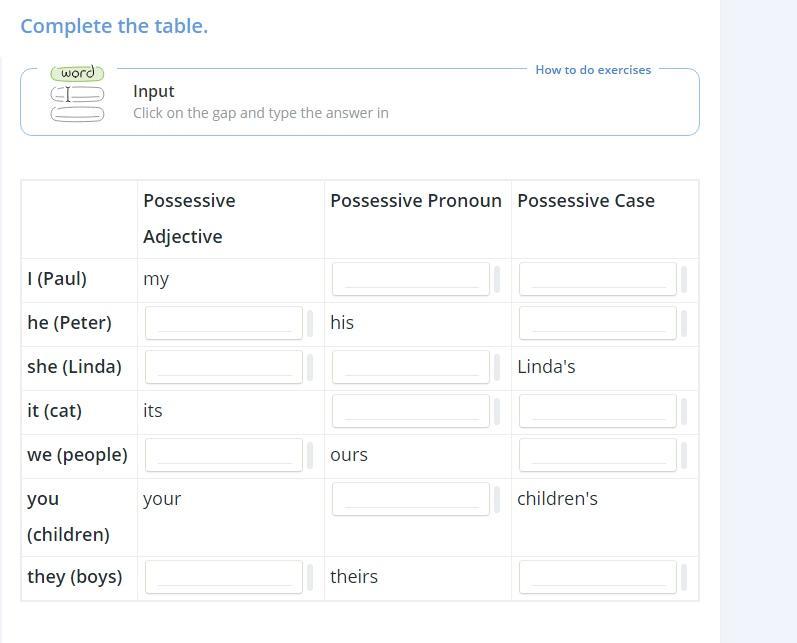Viewport: 797px width, 643px height.
Task: Click gray marker beside Paul's possessive pronoun gap
Action: tap(497, 279)
